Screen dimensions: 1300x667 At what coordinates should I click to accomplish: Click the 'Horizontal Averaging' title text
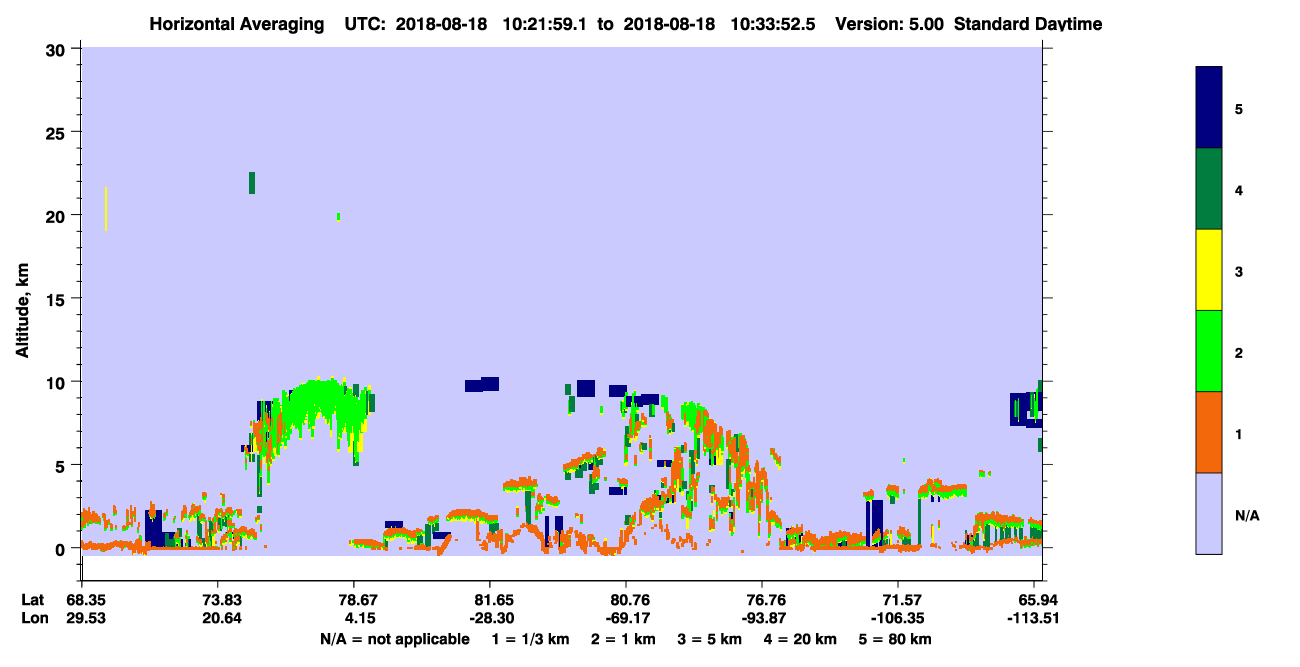point(237,23)
